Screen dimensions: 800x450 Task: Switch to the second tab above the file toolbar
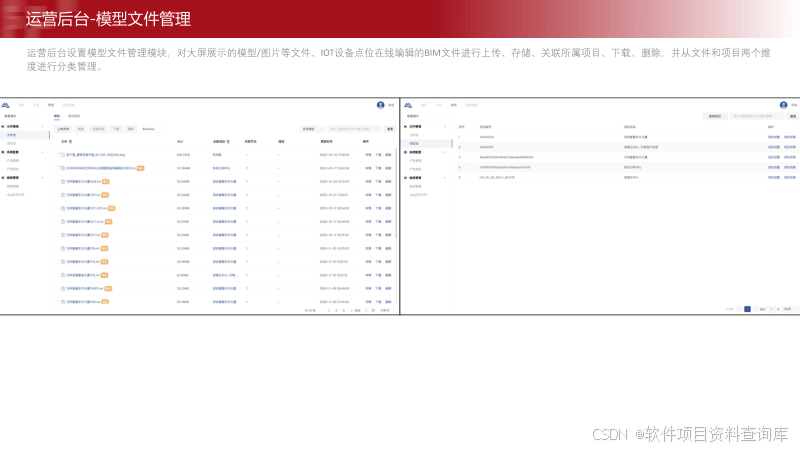(74, 116)
